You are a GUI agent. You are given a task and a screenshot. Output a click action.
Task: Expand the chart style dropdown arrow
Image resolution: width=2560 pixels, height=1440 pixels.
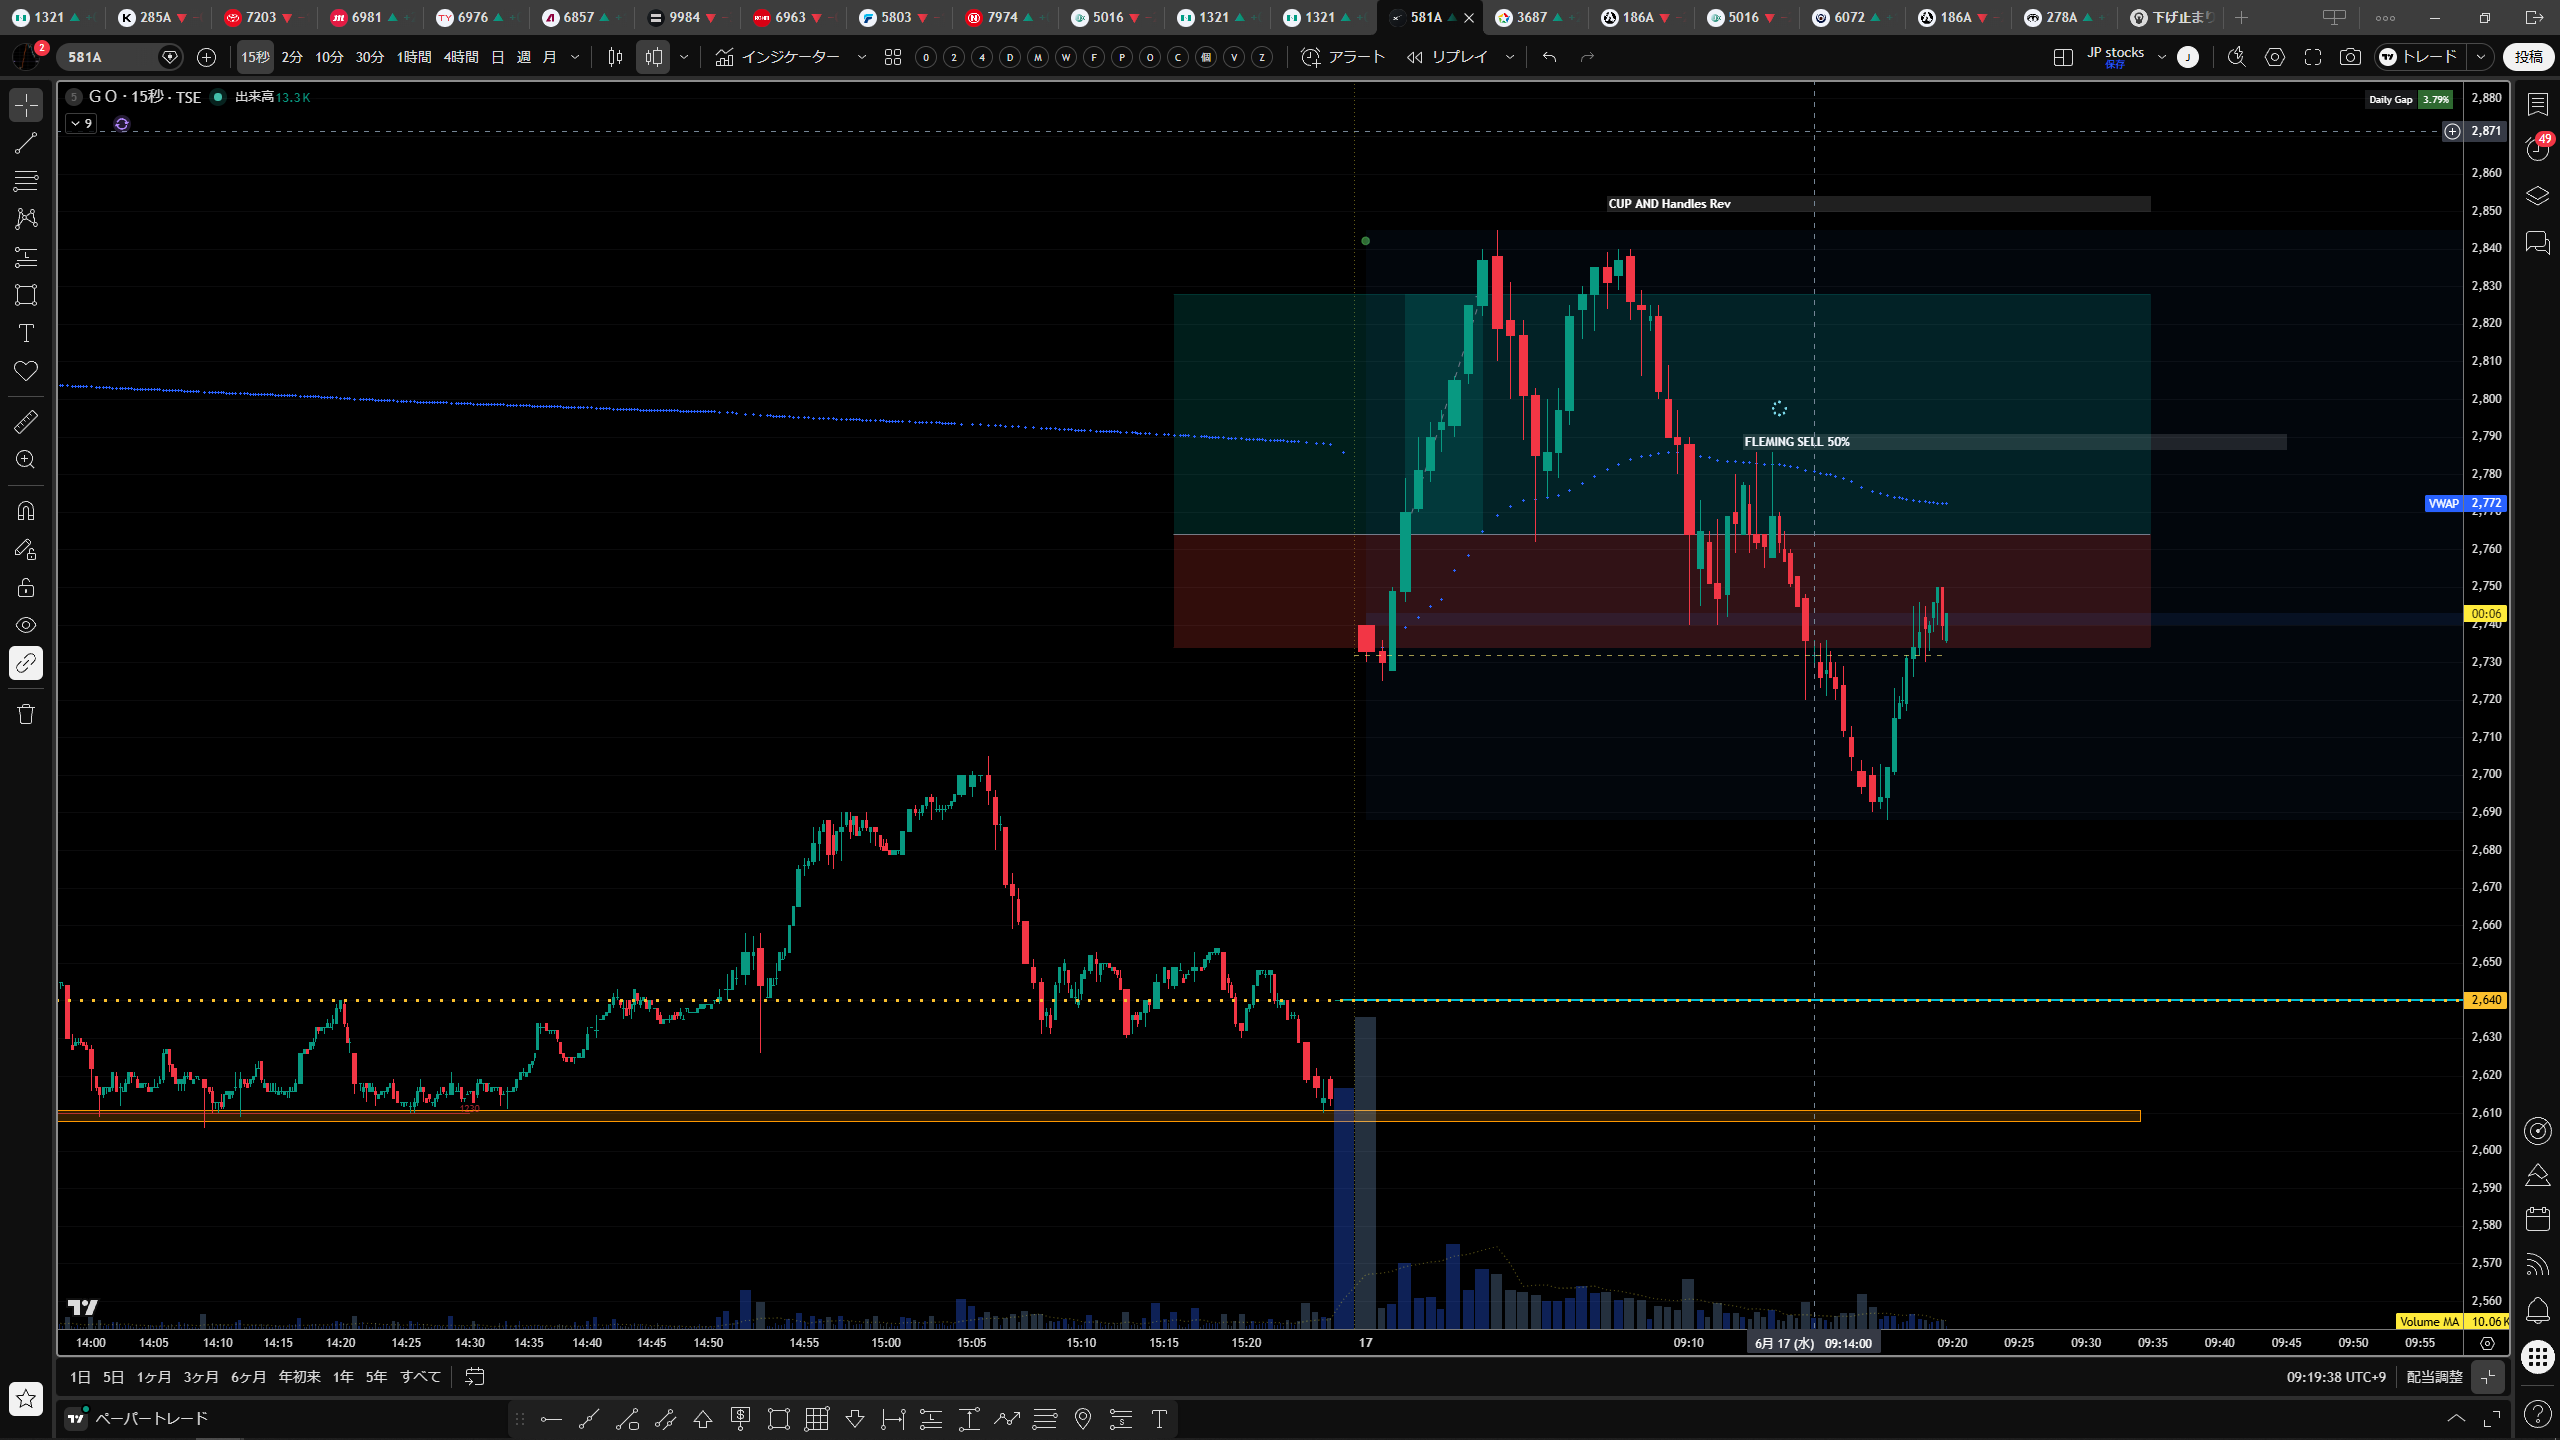(684, 57)
